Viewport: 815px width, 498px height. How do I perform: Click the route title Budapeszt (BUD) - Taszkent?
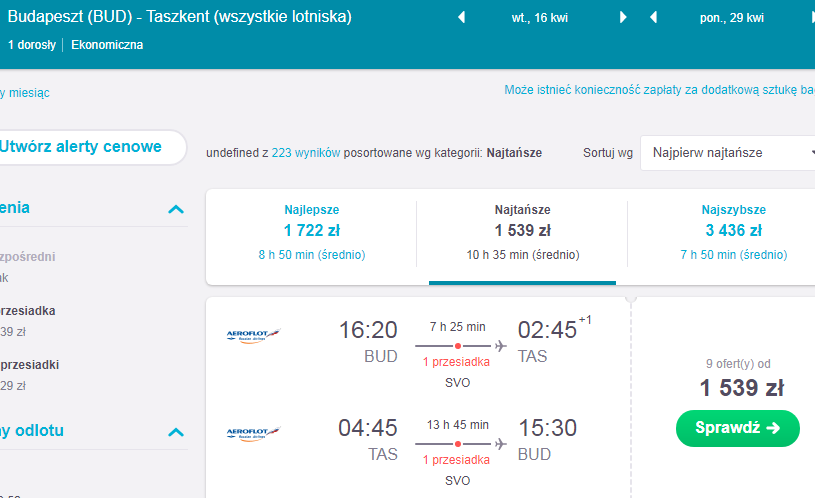(x=179, y=17)
